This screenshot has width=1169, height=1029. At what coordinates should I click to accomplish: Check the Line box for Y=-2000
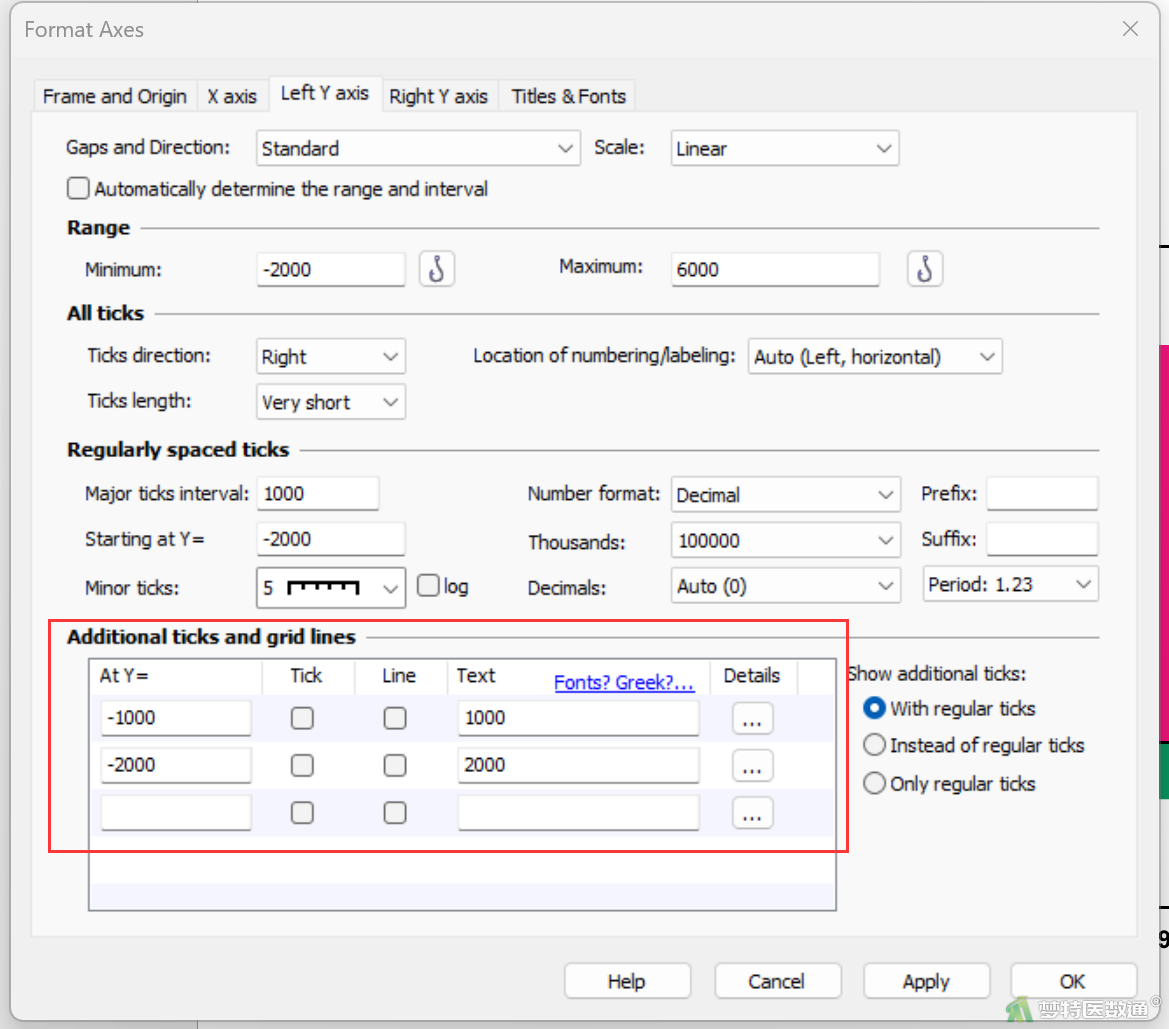click(x=395, y=765)
